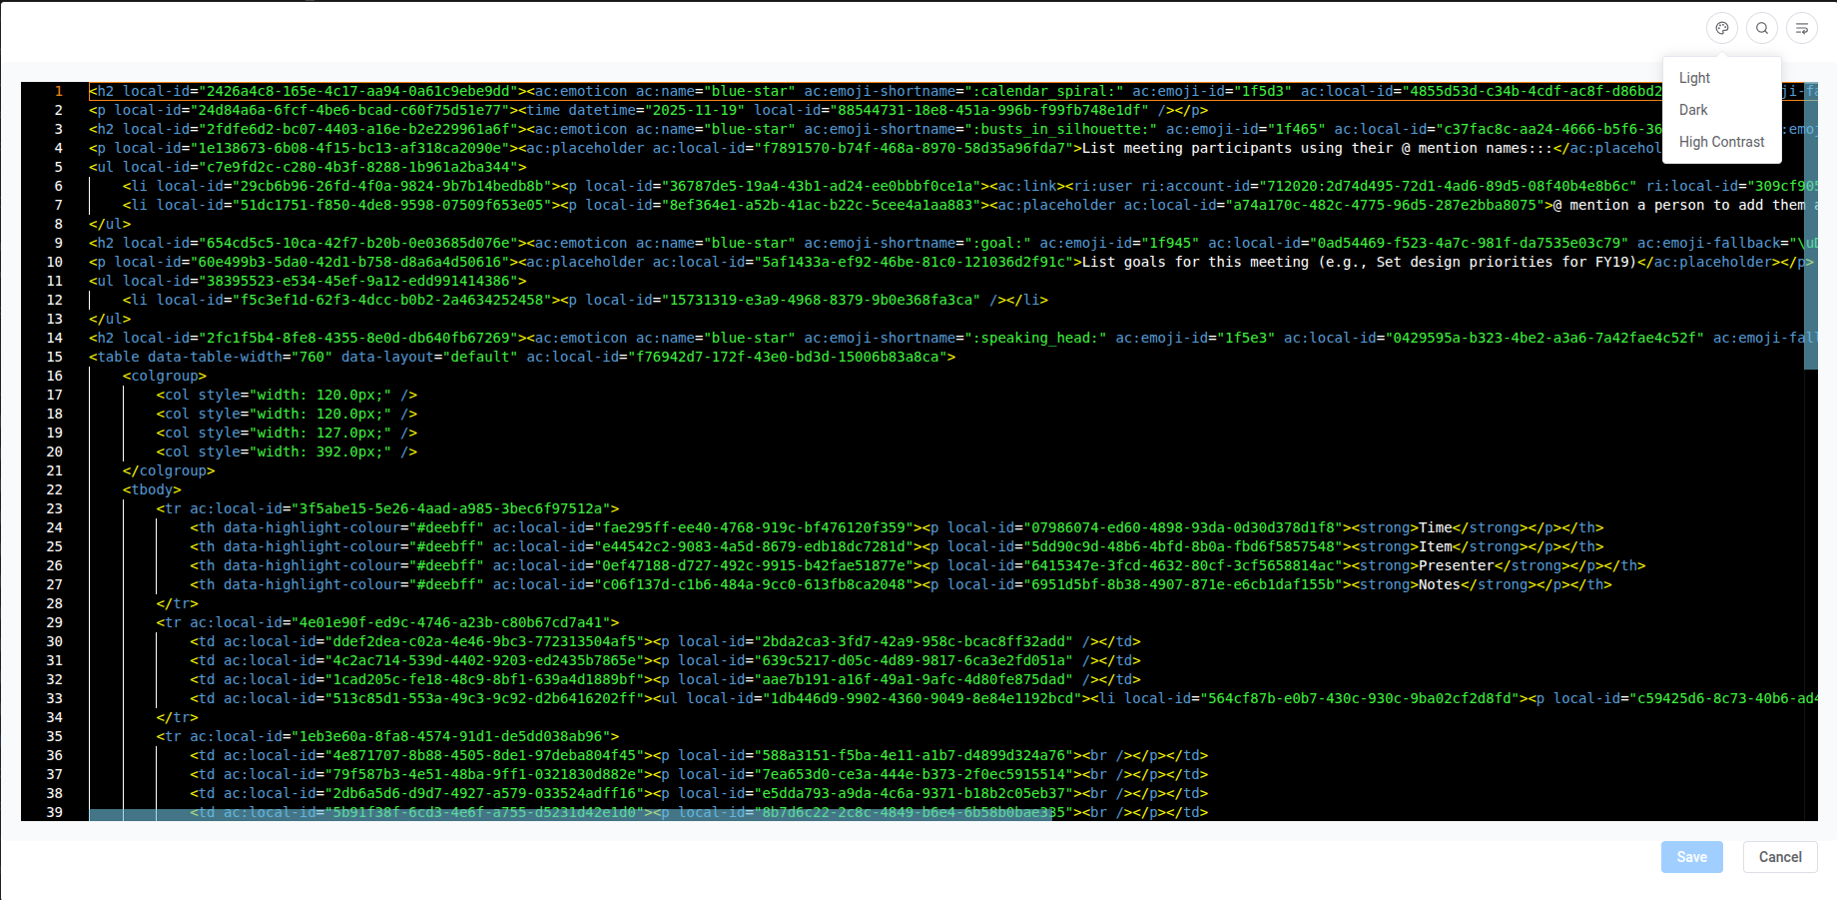Click the strong text 'Item' in code
1837x900 pixels.
pyautogui.click(x=1435, y=547)
